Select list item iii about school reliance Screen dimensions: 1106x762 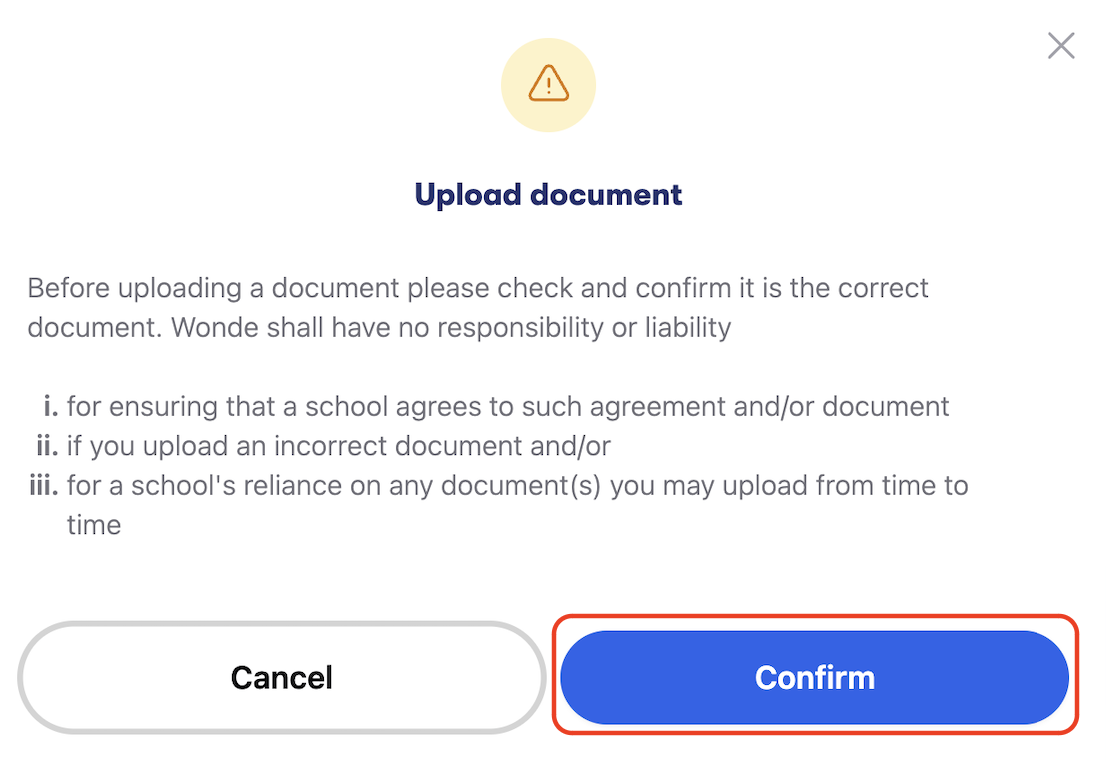500,485
